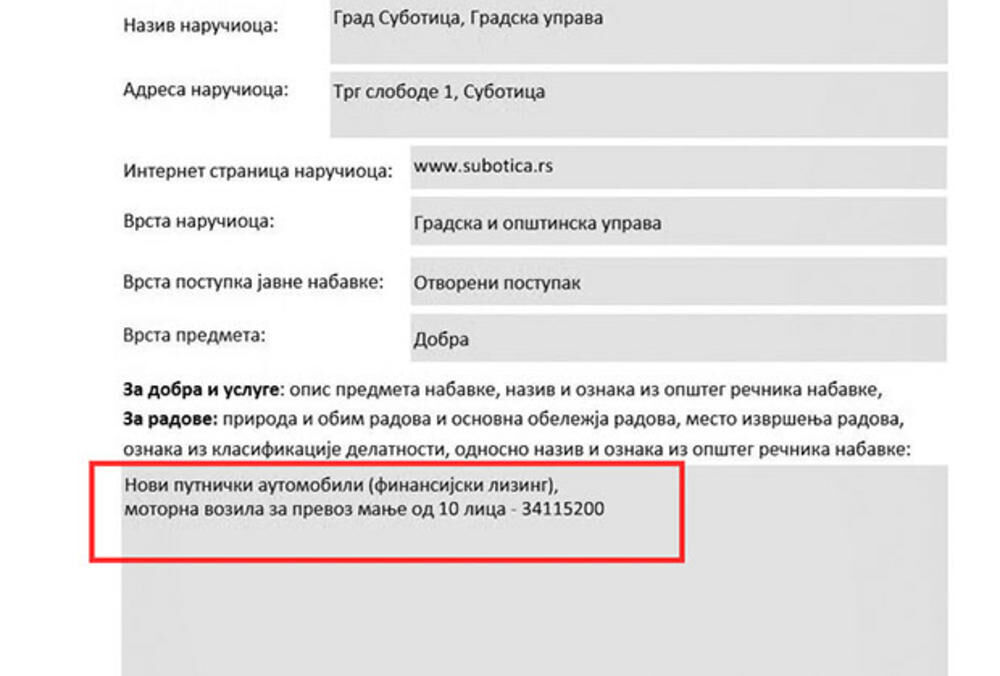Click the 'Адреса наручиоца:' label
The width and height of the screenshot is (1000, 676).
click(205, 89)
